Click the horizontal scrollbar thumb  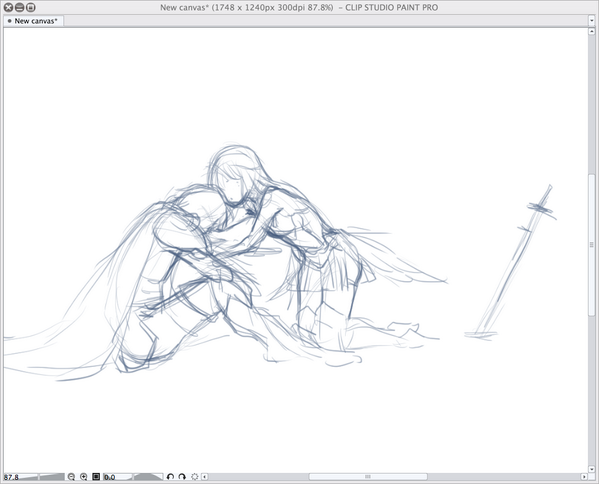368,477
